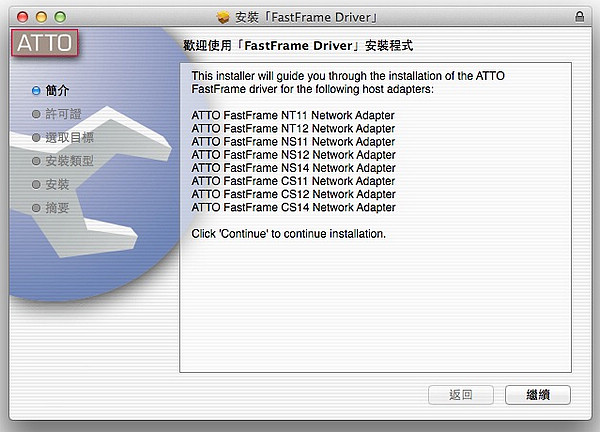Click the lock icon in title bar
Image resolution: width=600 pixels, height=432 pixels.
click(x=580, y=16)
